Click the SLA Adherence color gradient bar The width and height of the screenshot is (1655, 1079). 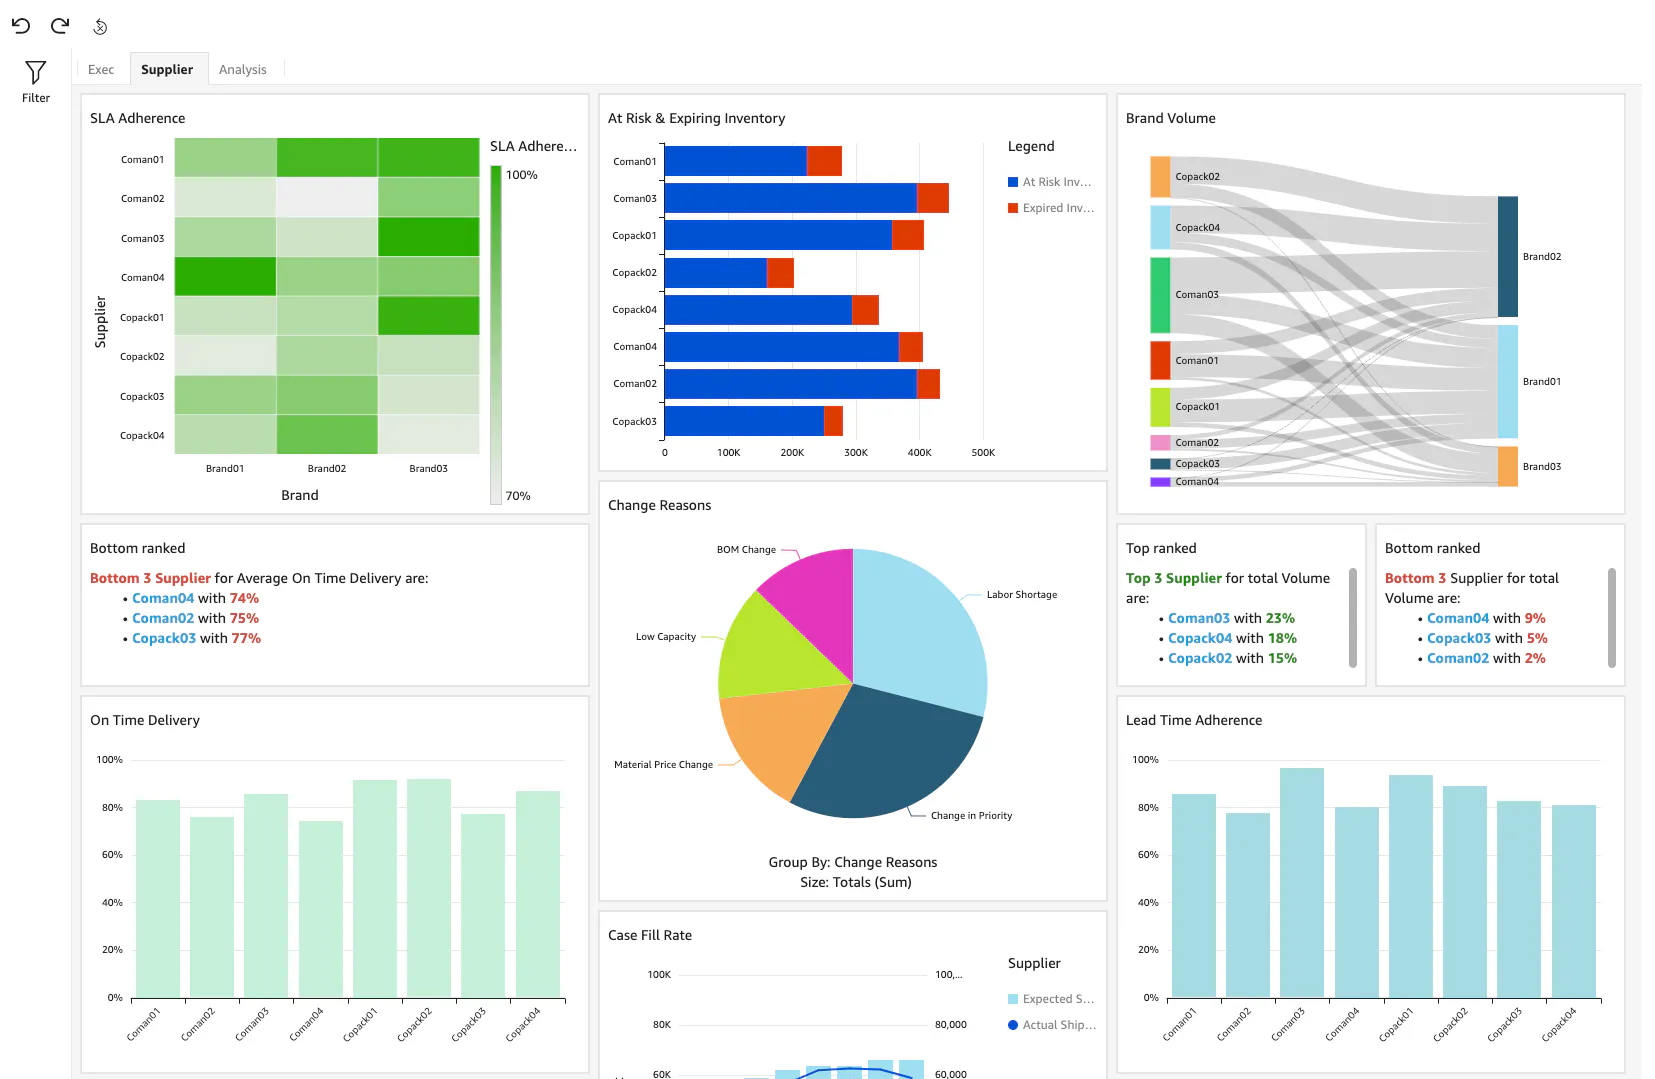pyautogui.click(x=496, y=334)
